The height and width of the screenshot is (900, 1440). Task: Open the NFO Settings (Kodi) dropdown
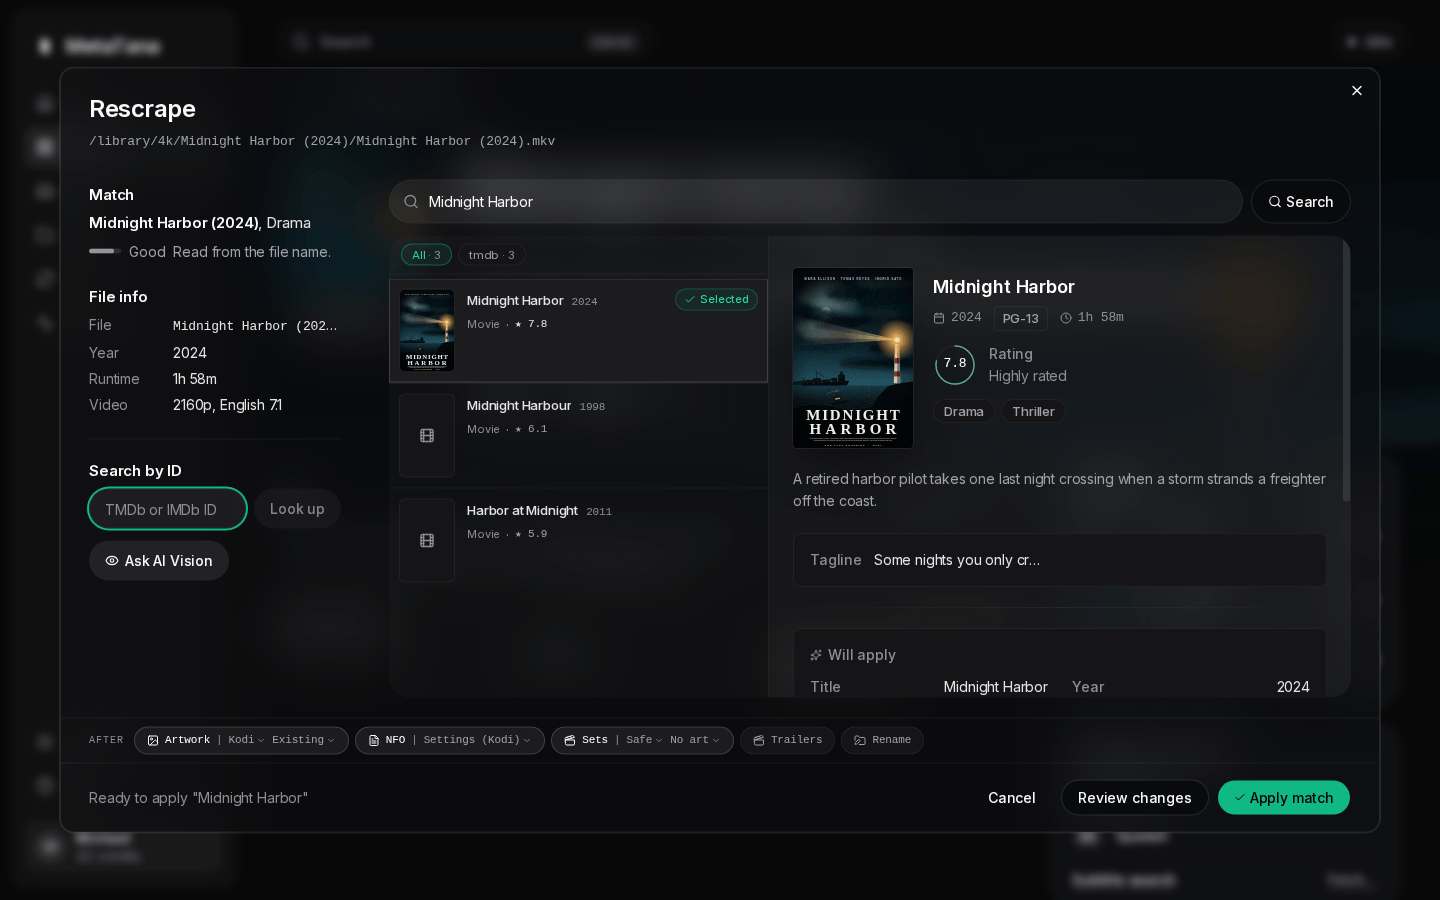[477, 741]
